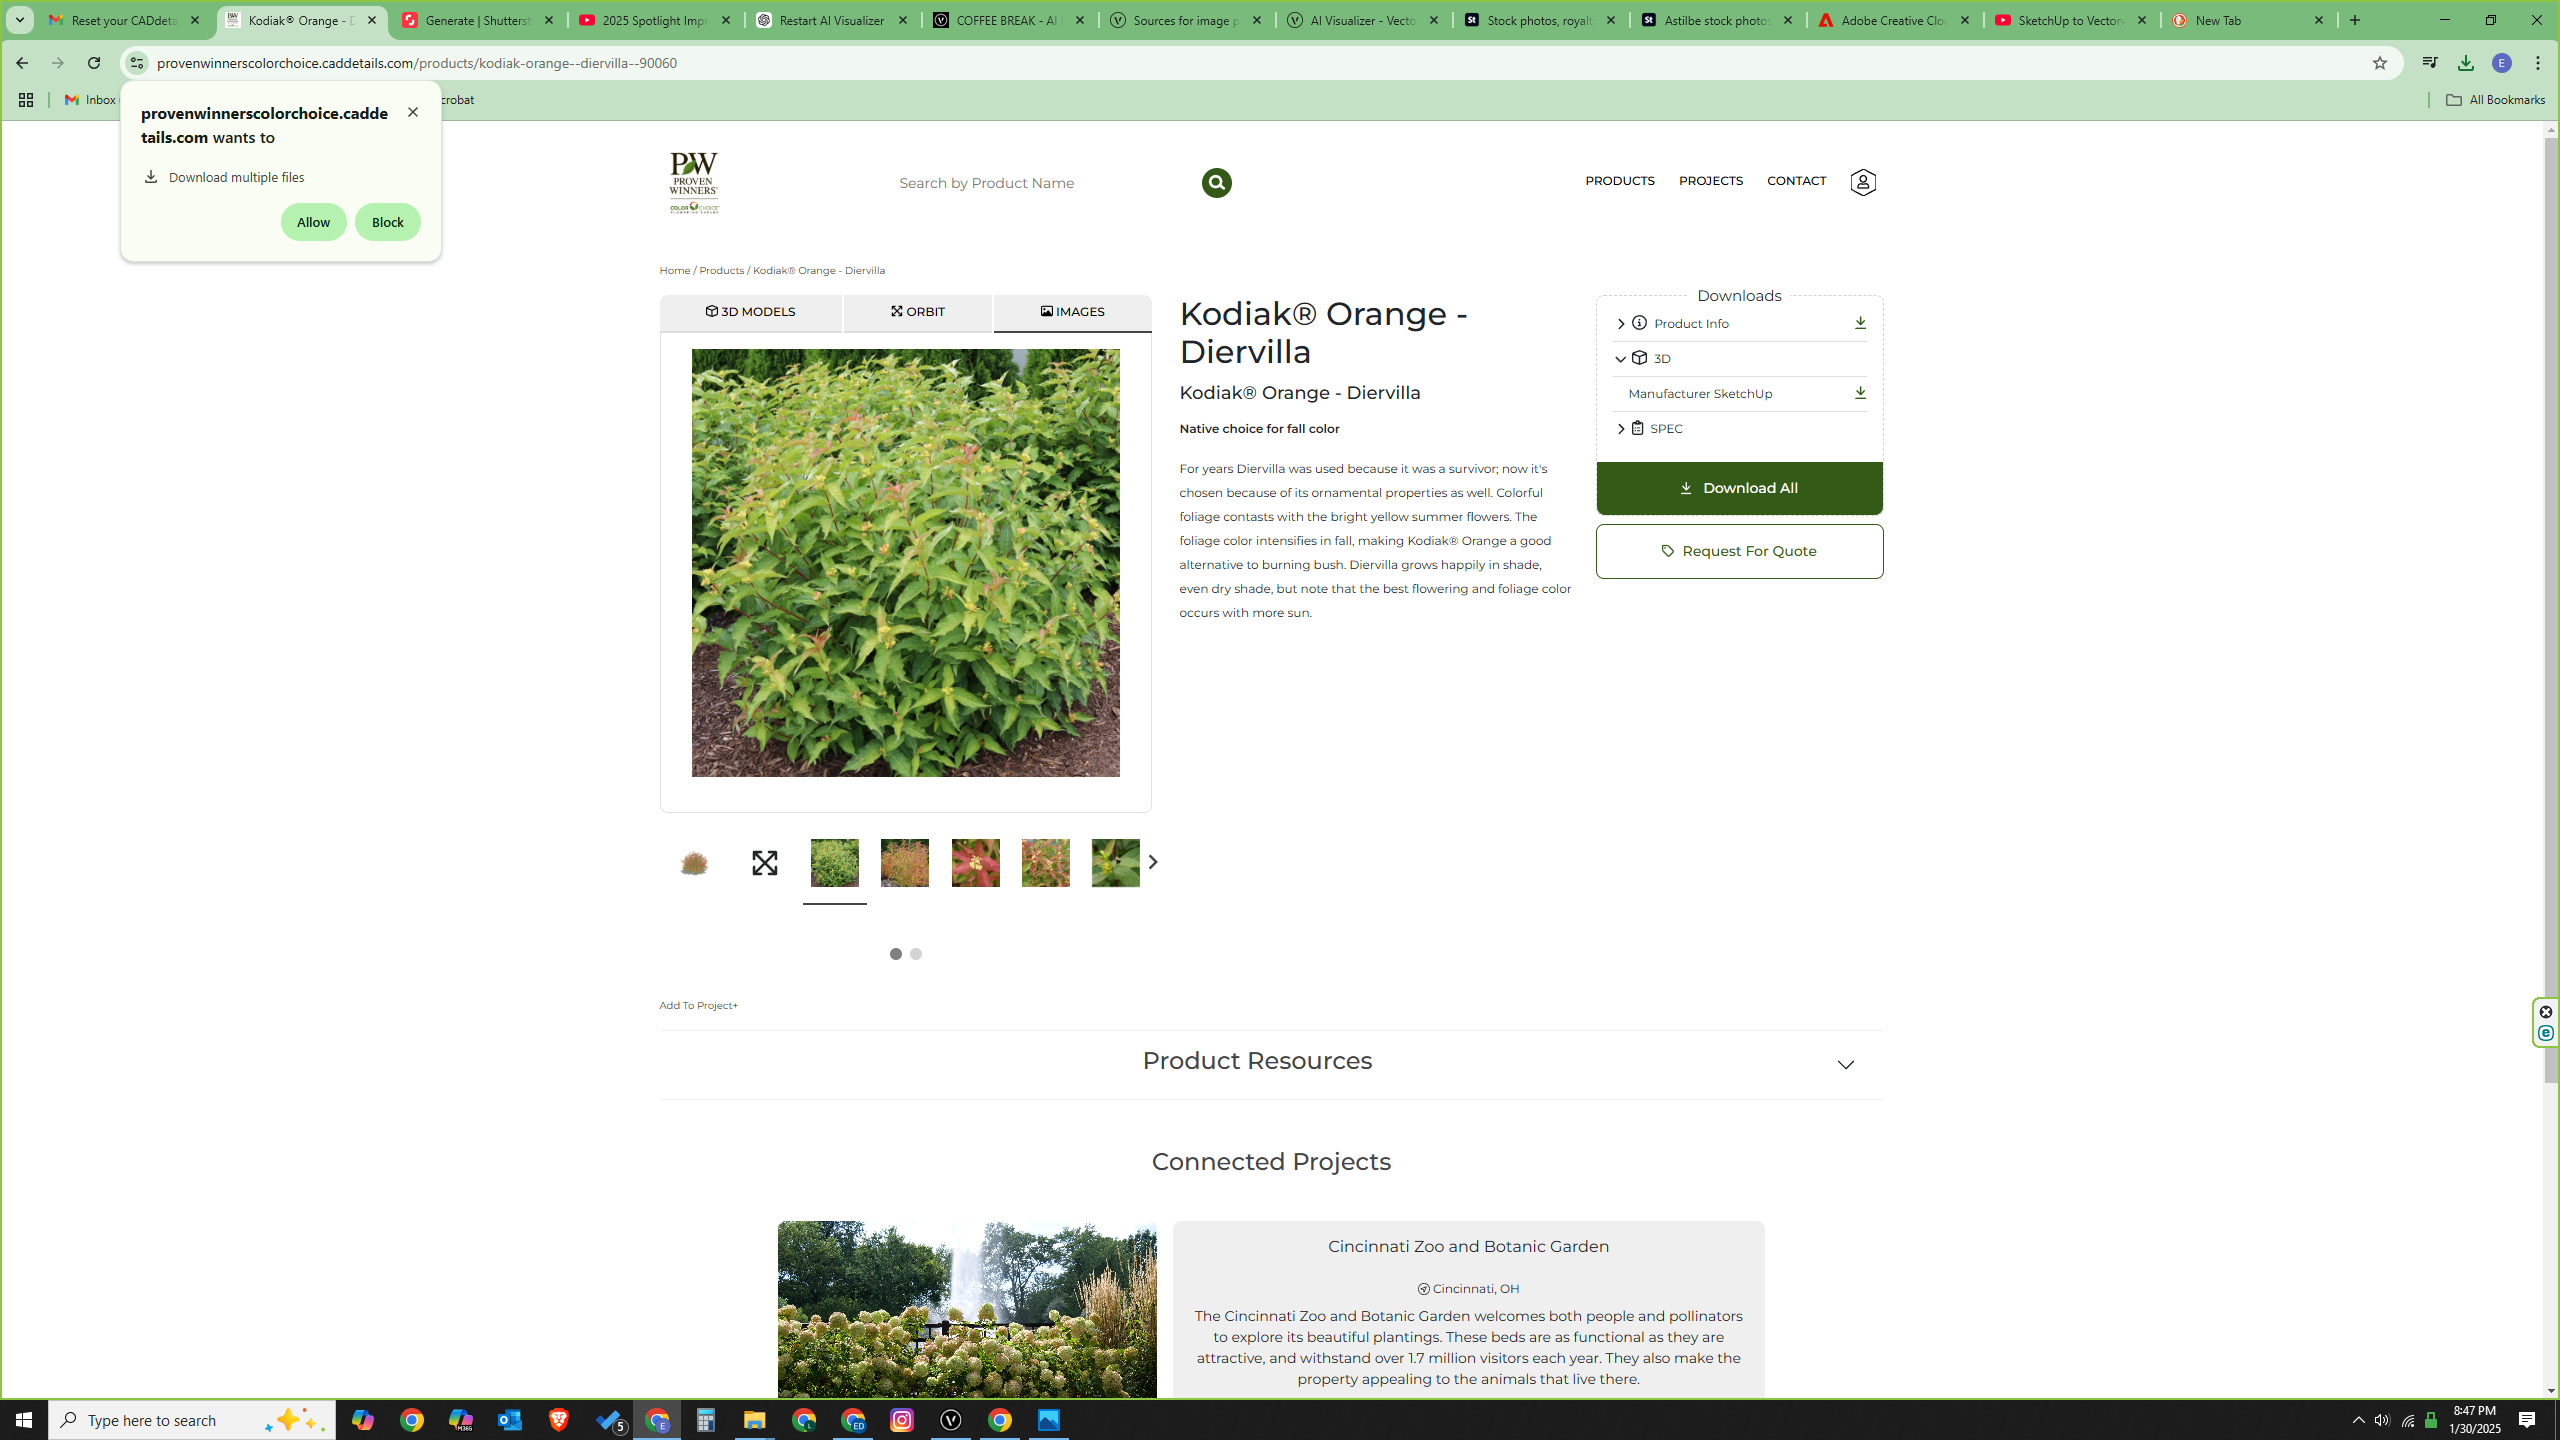Click the green search magnifier icon
2560x1440 pixels.
(1216, 183)
